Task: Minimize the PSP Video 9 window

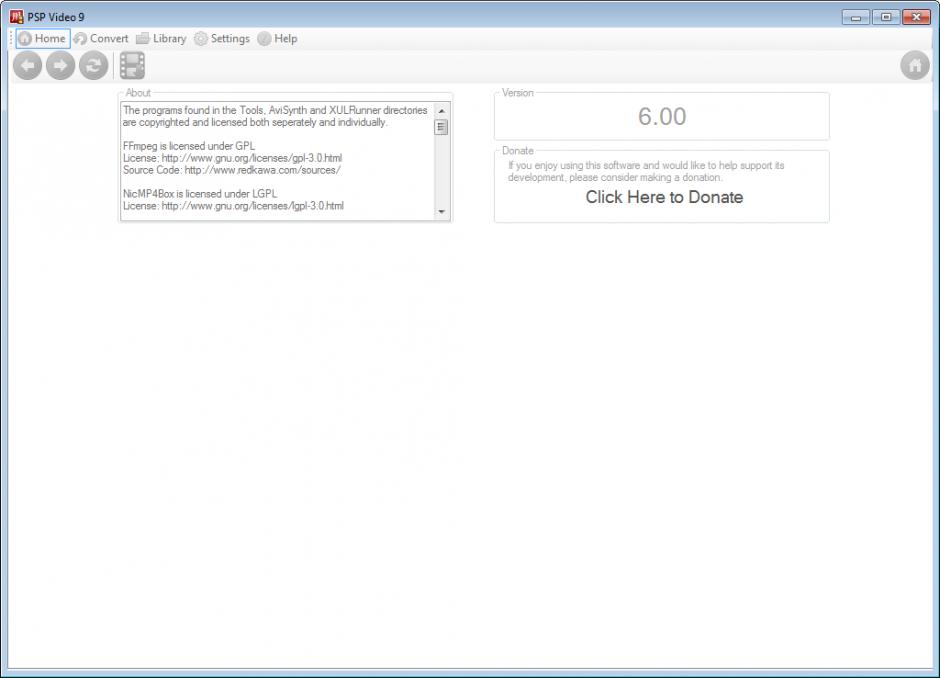Action: pos(855,17)
